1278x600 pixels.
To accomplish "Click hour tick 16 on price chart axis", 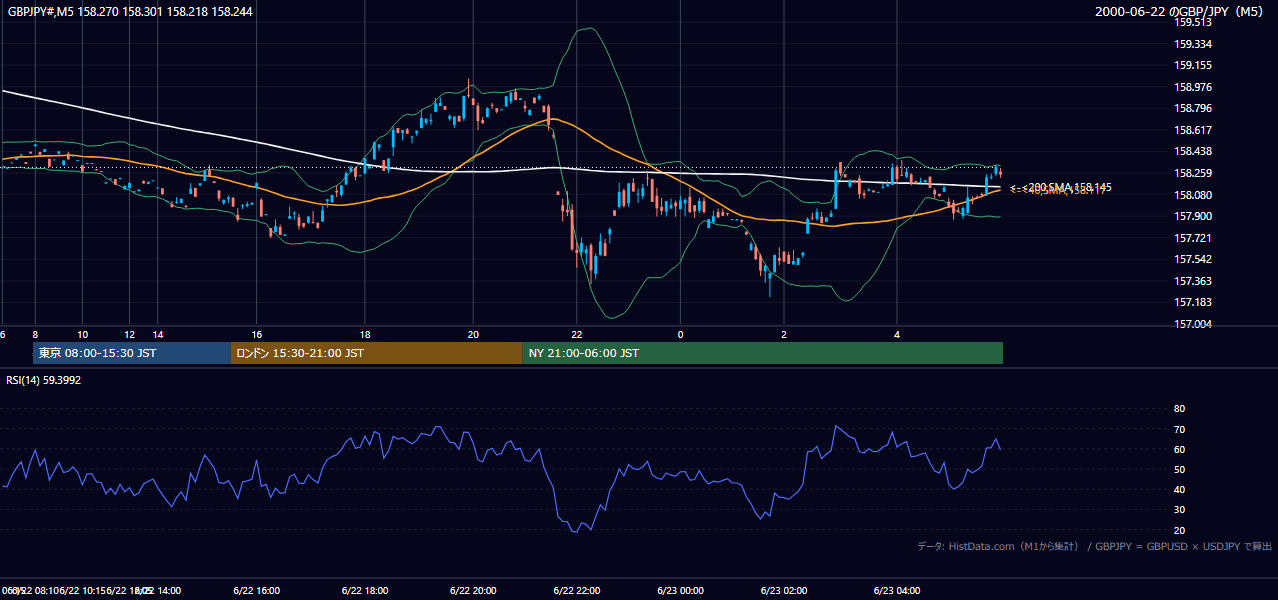I will pos(257,334).
